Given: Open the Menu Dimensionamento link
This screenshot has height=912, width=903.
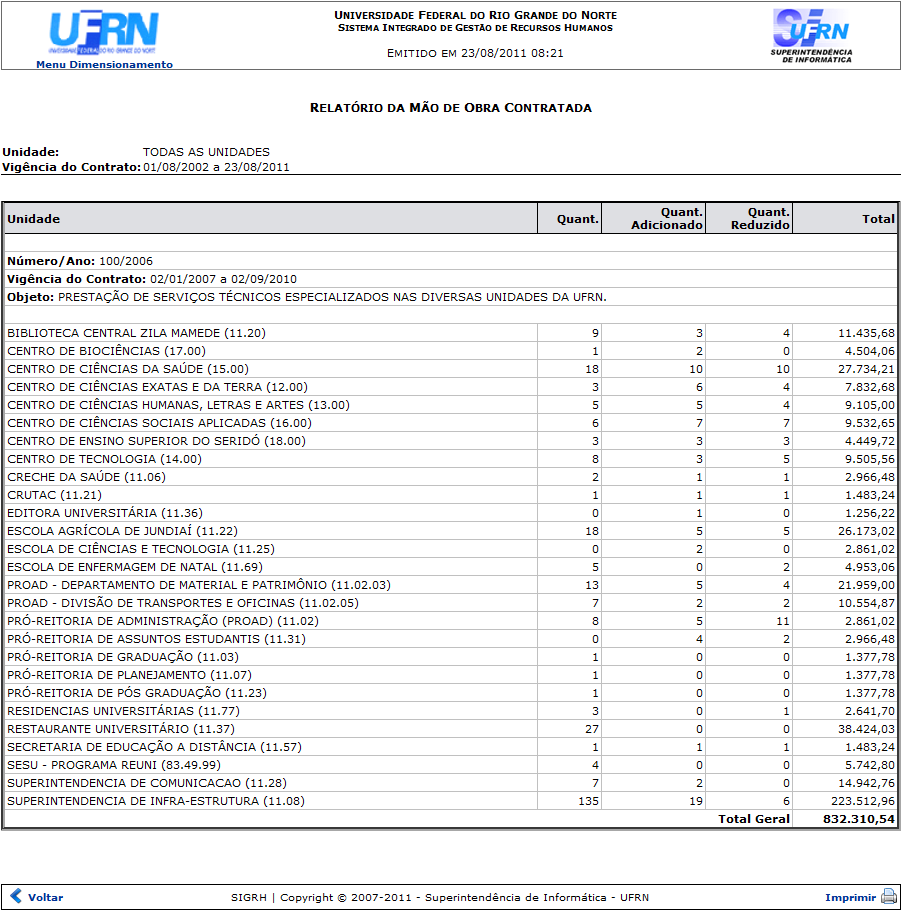Looking at the screenshot, I should click(x=104, y=65).
